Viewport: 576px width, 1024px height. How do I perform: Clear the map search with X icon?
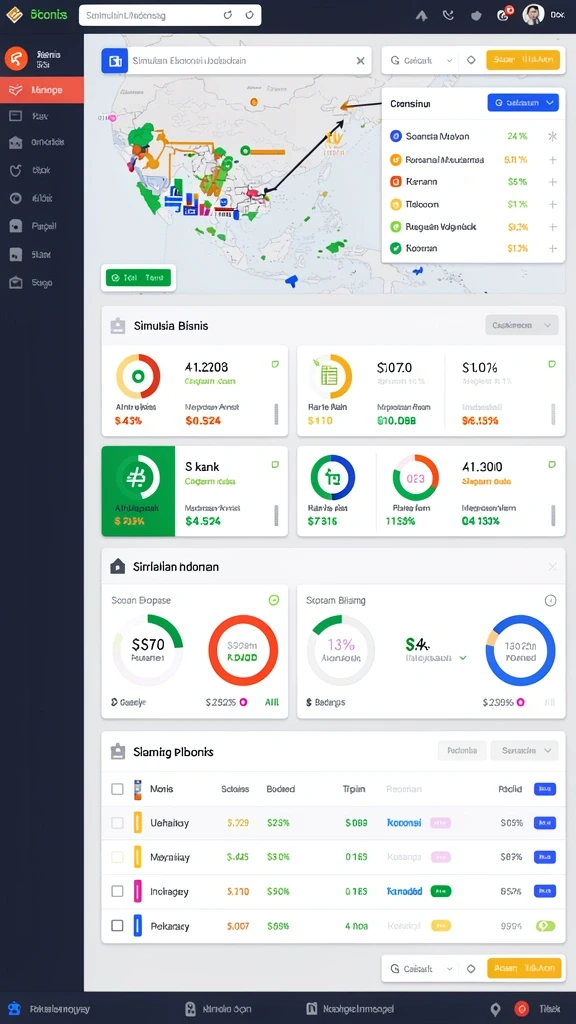[360, 61]
